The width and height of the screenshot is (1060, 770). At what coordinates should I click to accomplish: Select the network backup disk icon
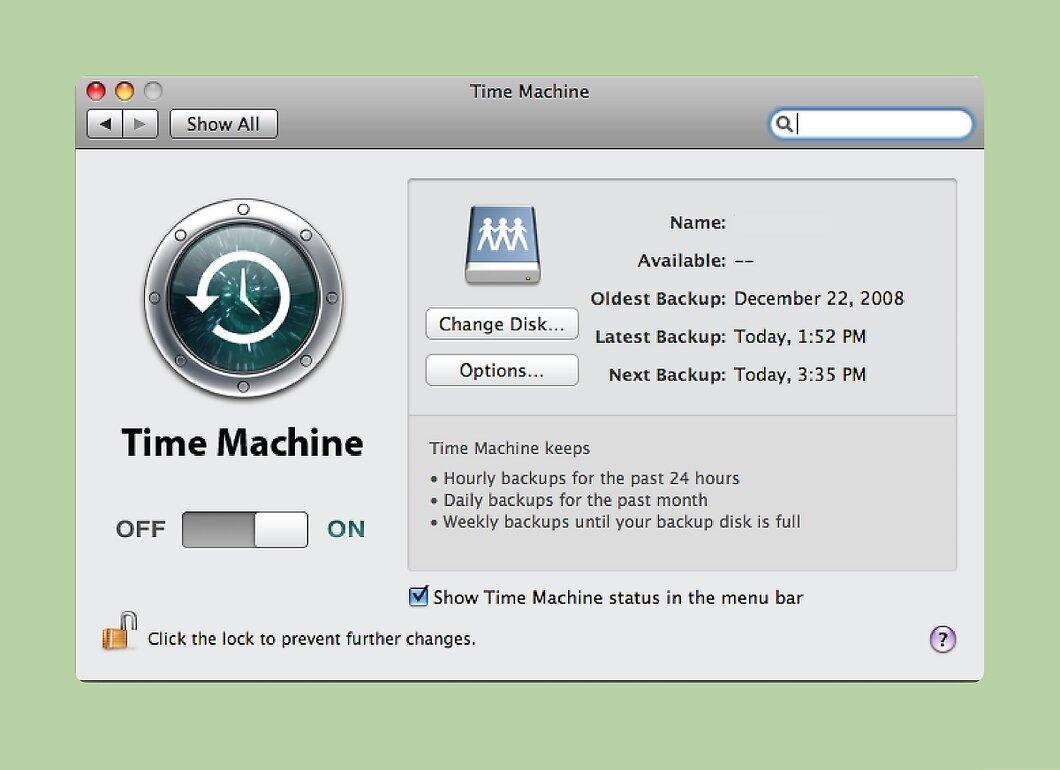(x=502, y=245)
